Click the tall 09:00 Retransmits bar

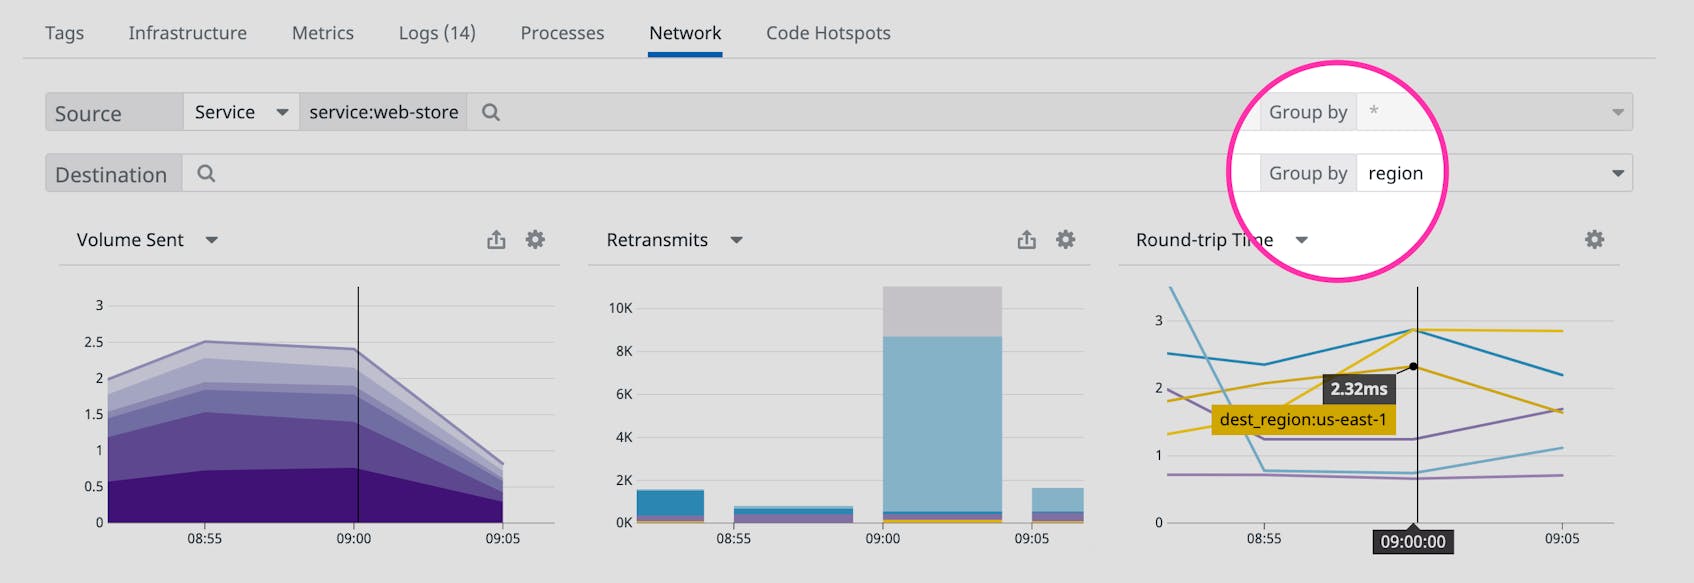point(941,420)
